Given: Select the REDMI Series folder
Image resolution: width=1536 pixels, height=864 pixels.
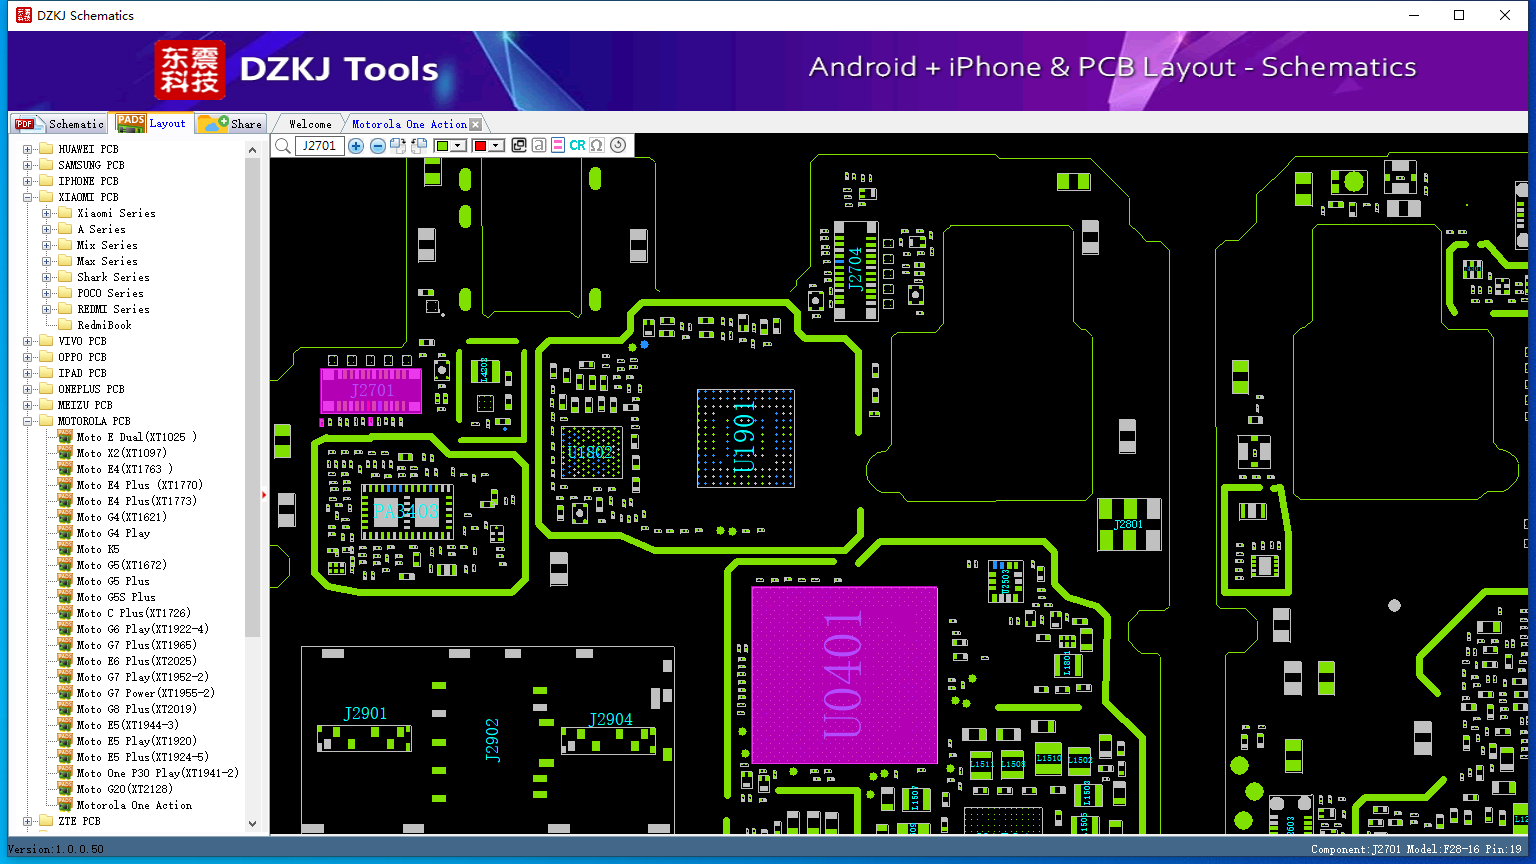Looking at the screenshot, I should pos(113,309).
